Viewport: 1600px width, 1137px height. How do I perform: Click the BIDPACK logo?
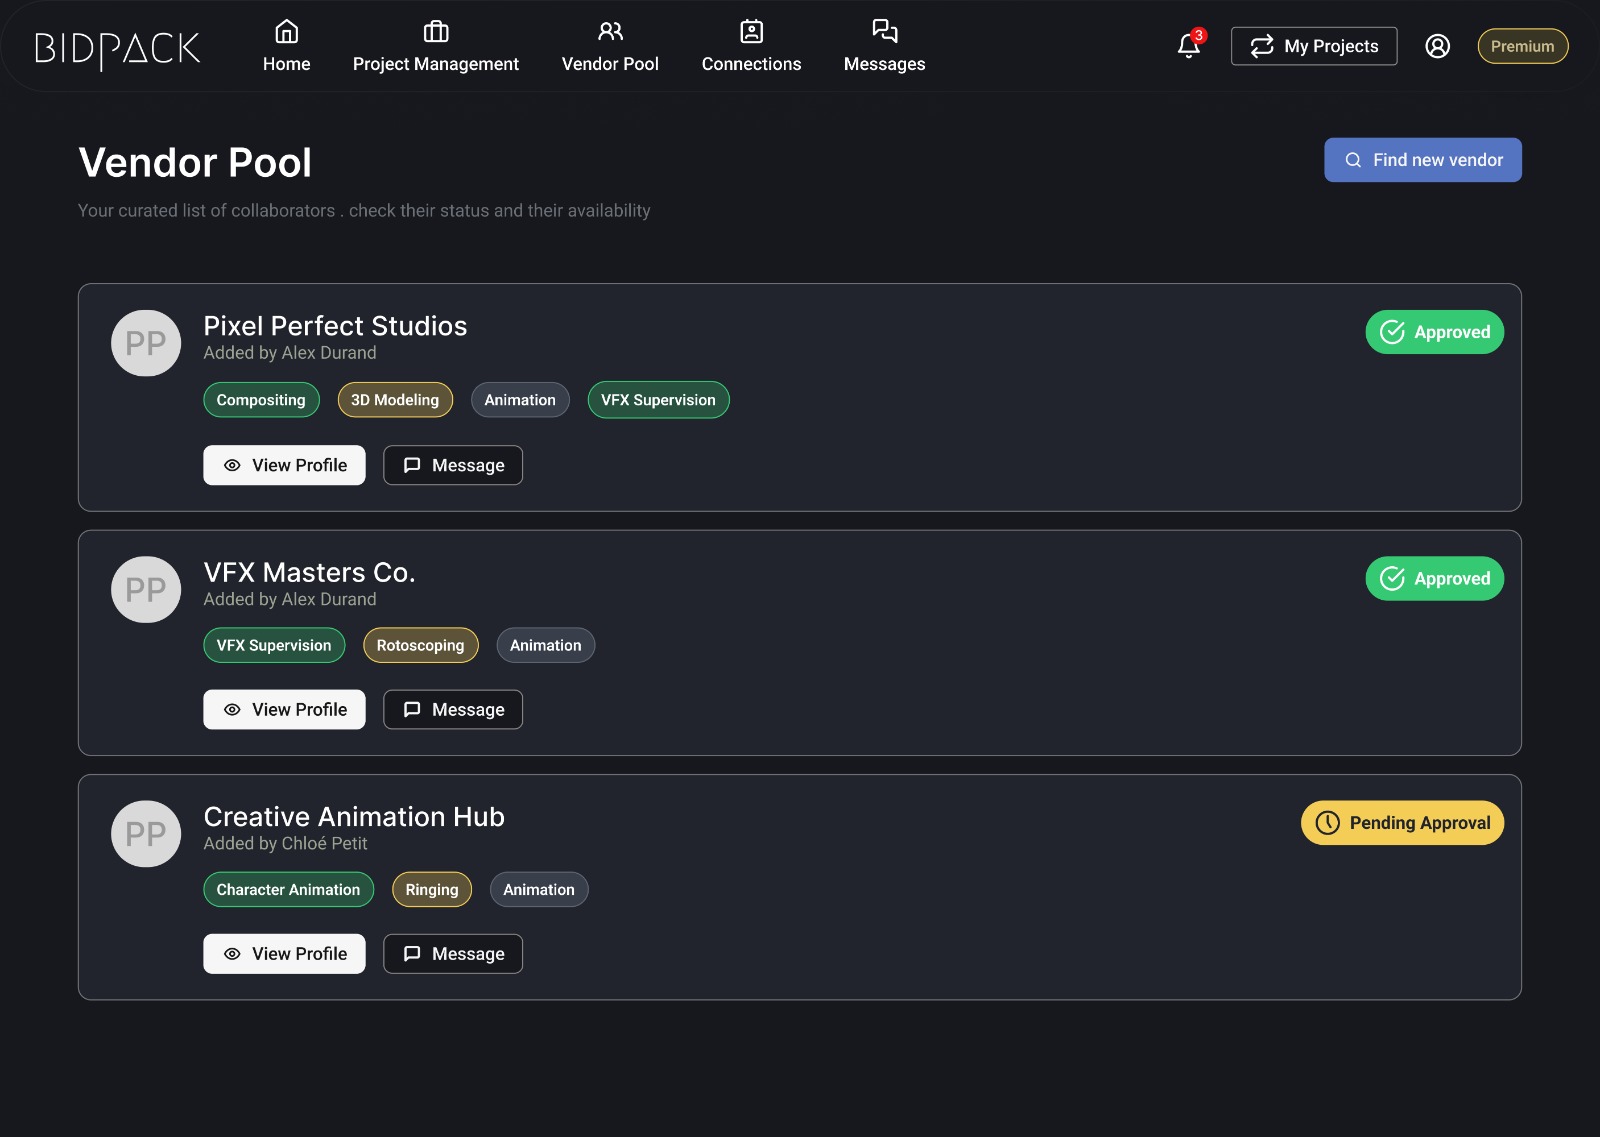118,48
